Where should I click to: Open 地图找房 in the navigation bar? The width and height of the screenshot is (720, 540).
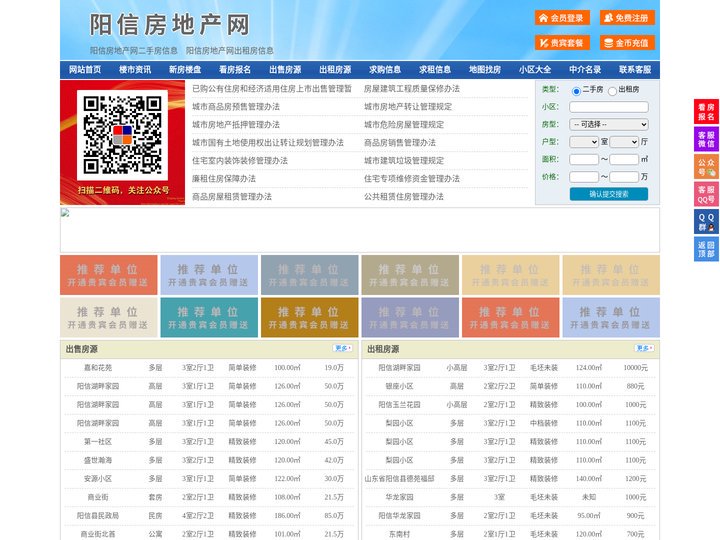coord(485,70)
